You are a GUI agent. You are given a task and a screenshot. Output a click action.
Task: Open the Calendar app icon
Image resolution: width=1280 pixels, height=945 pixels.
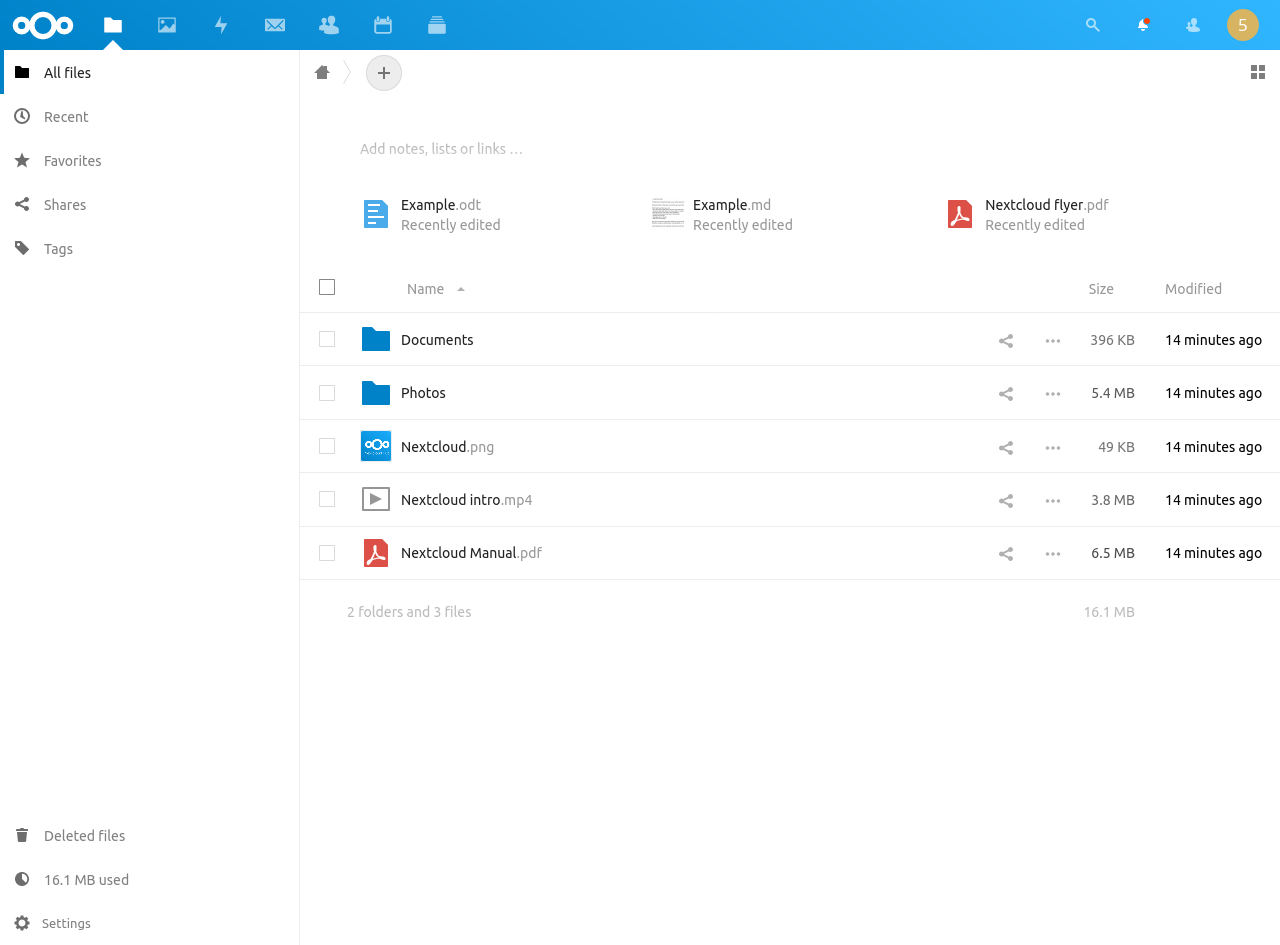point(382,25)
